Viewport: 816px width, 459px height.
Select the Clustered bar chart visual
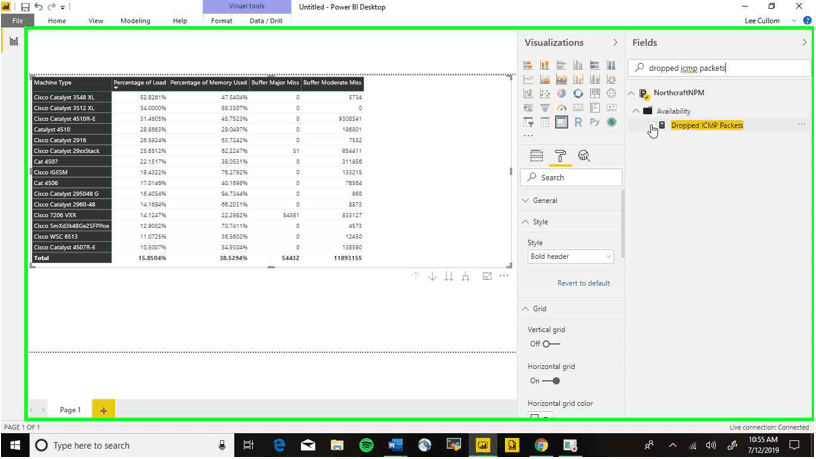561,65
